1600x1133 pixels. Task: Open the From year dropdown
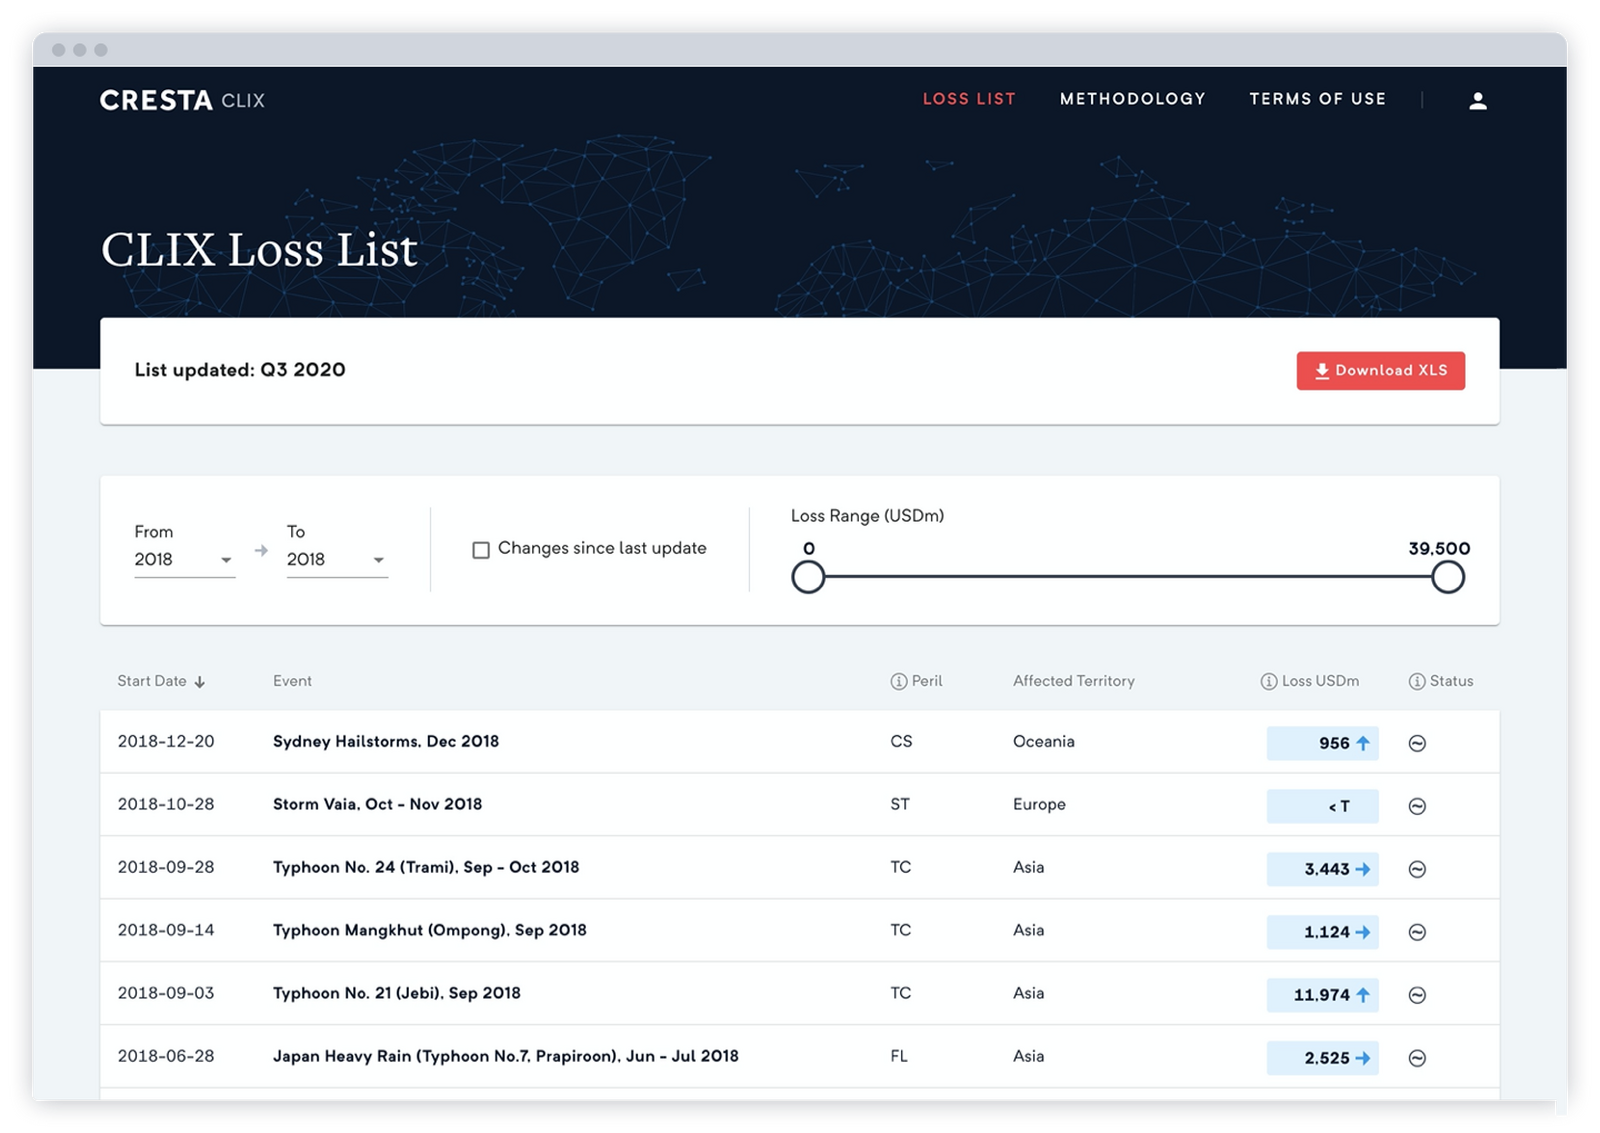tap(184, 560)
